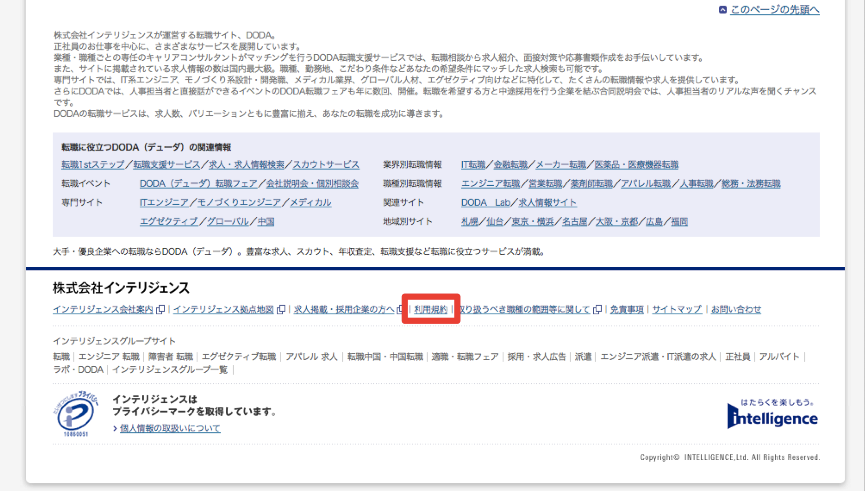865x491 pixels.
Task: Open the サイトマップ link
Action: pos(677,310)
